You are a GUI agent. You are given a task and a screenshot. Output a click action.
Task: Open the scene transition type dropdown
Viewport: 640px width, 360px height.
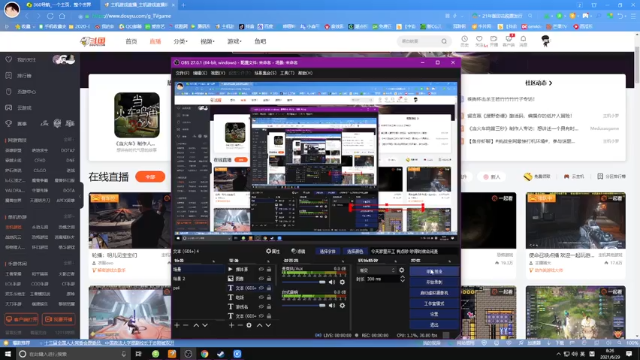377,270
